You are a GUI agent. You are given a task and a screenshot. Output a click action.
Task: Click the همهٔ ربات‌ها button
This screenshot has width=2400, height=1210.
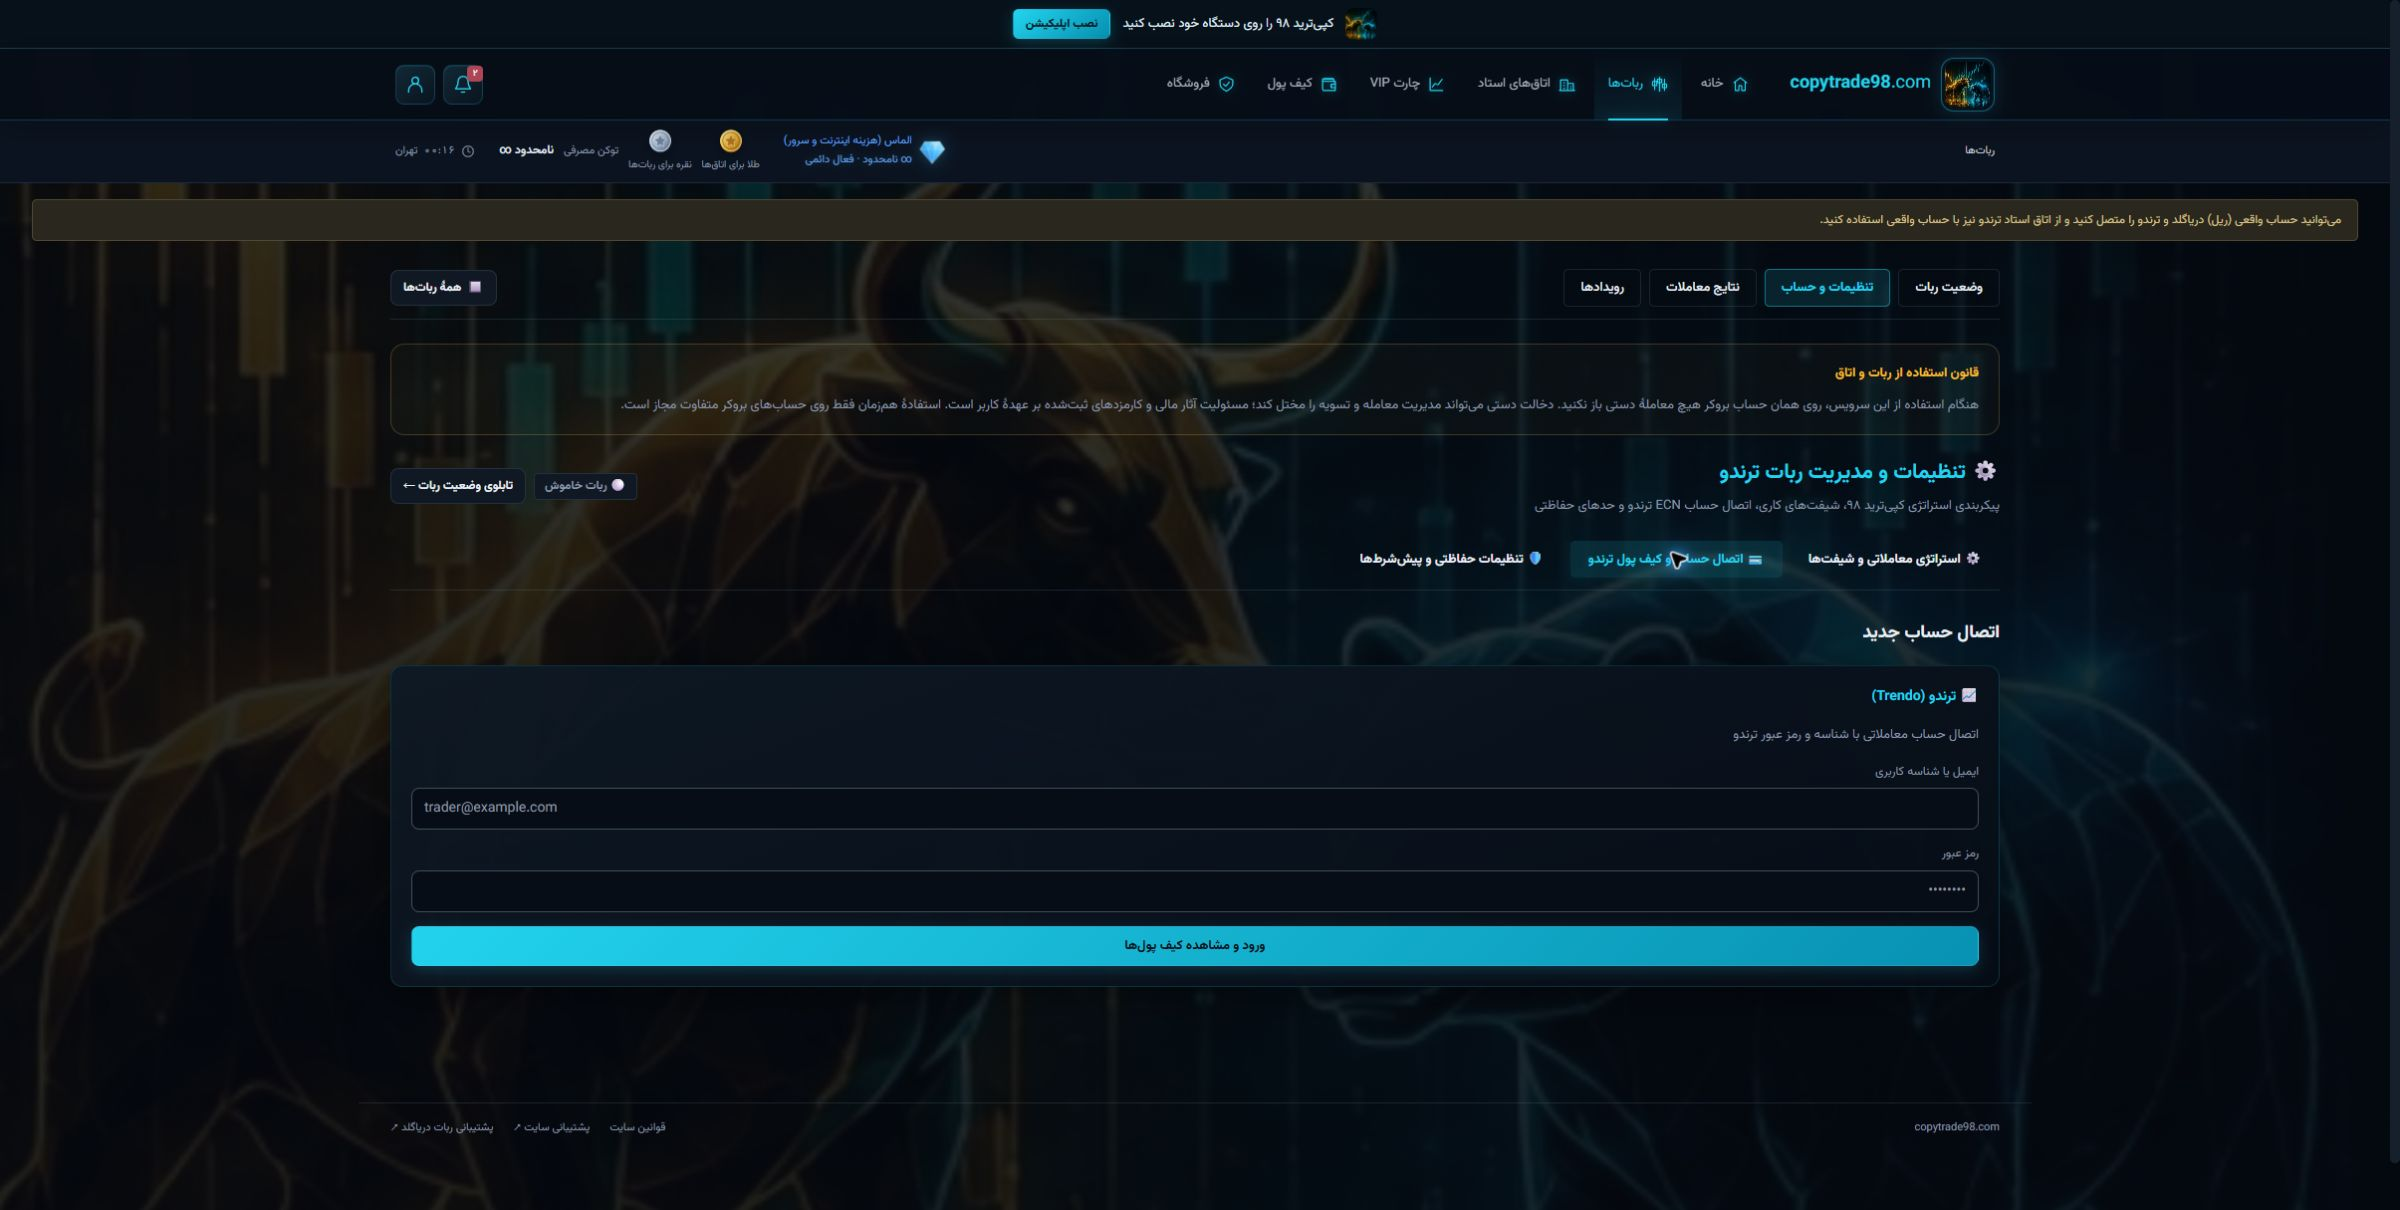443,288
